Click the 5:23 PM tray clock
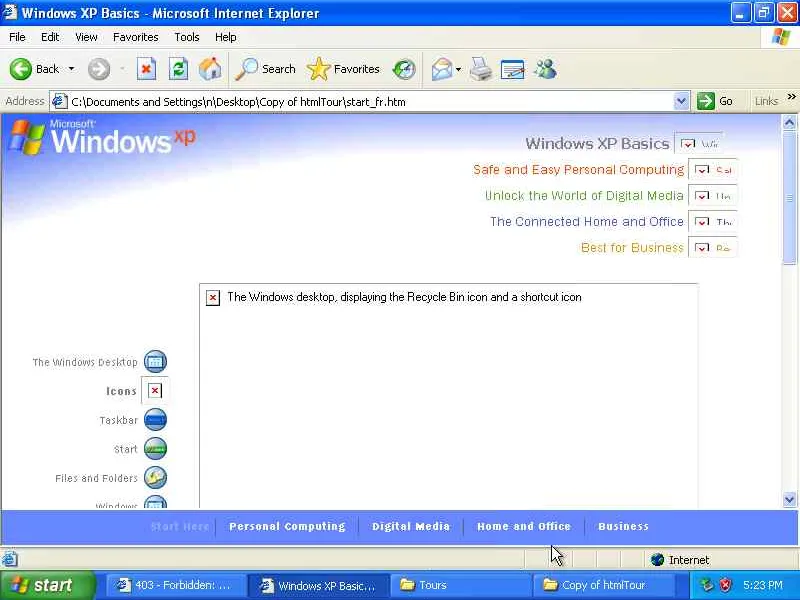 coord(763,585)
